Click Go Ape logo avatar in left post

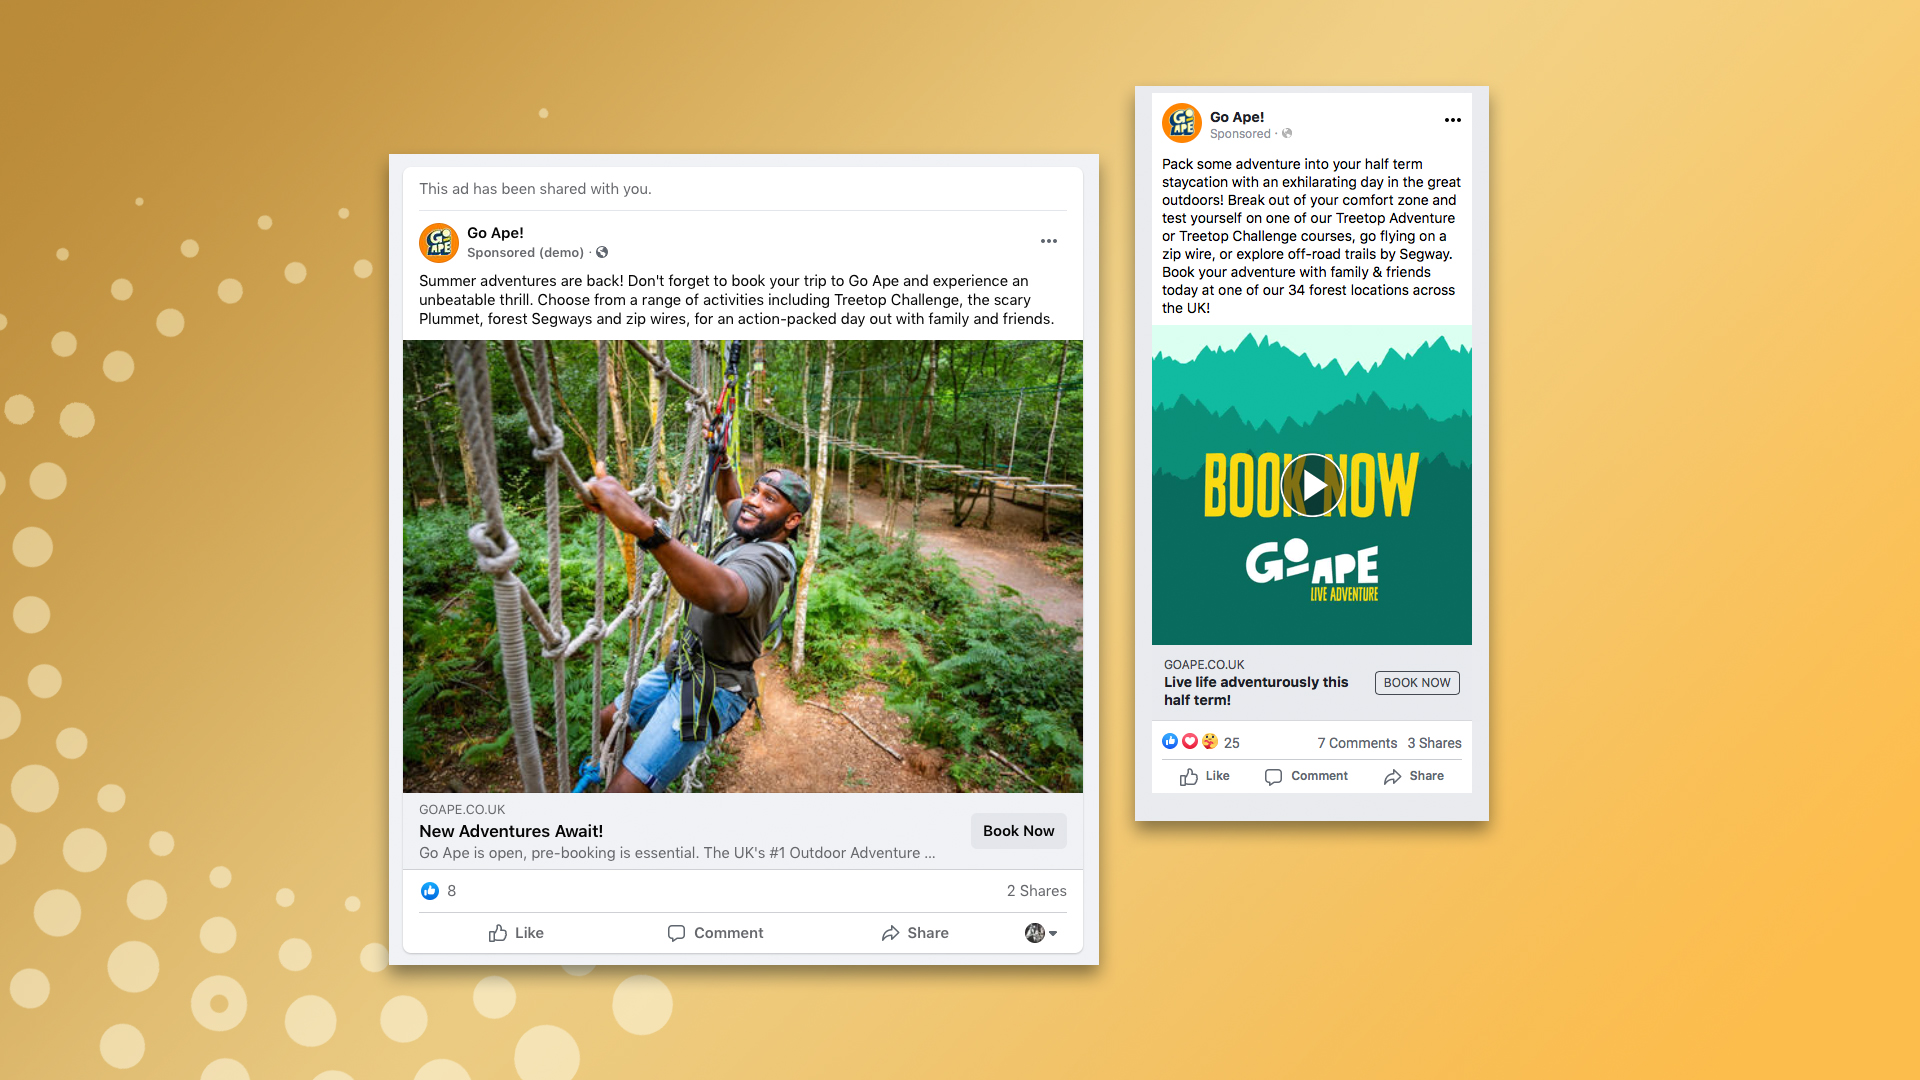(438, 243)
